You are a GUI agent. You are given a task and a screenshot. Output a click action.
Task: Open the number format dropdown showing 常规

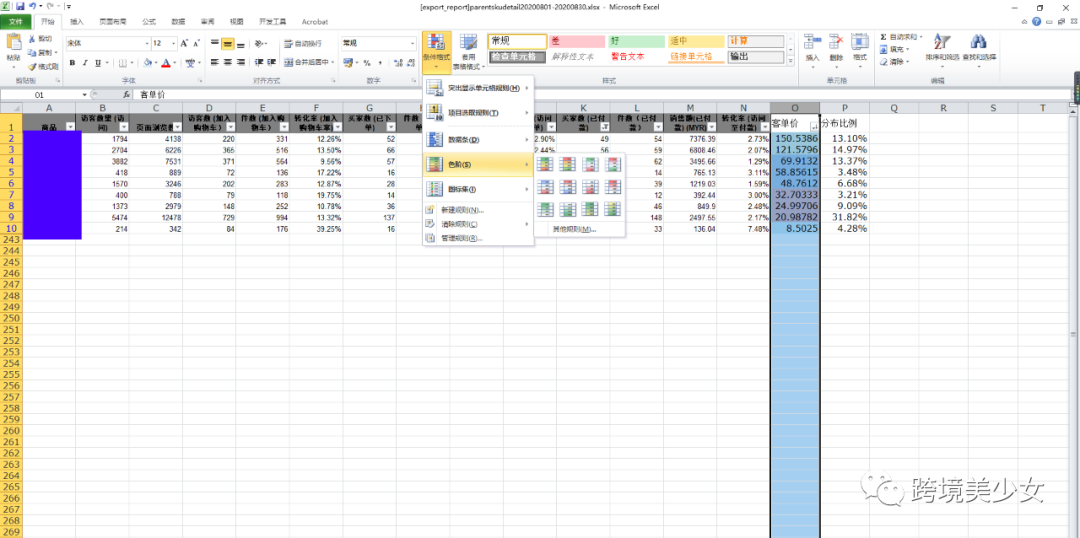tap(412, 44)
